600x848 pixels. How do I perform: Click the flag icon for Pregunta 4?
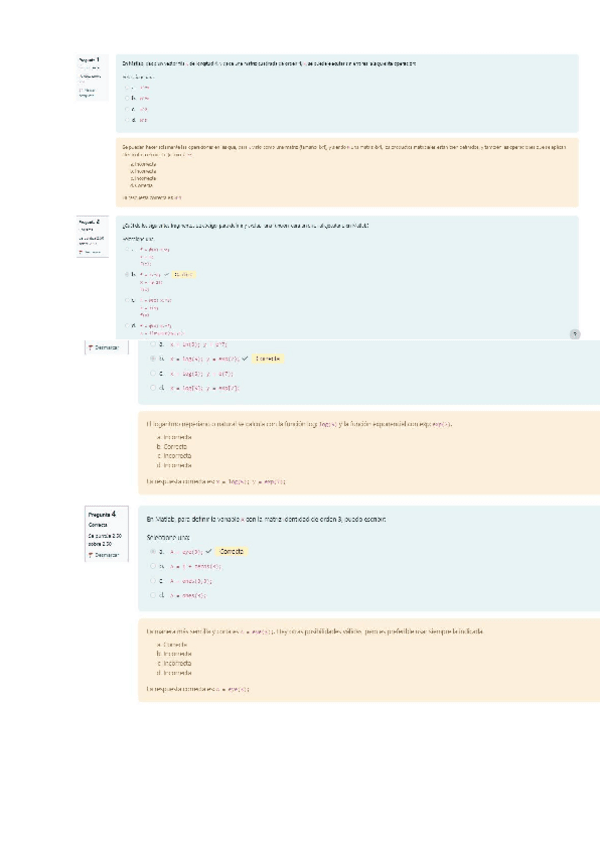(91, 553)
